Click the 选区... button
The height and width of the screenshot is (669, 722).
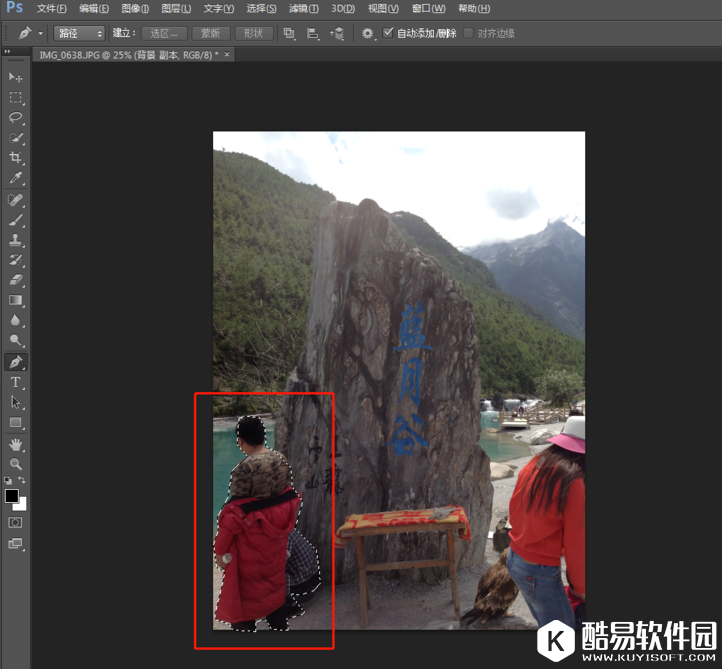point(163,33)
